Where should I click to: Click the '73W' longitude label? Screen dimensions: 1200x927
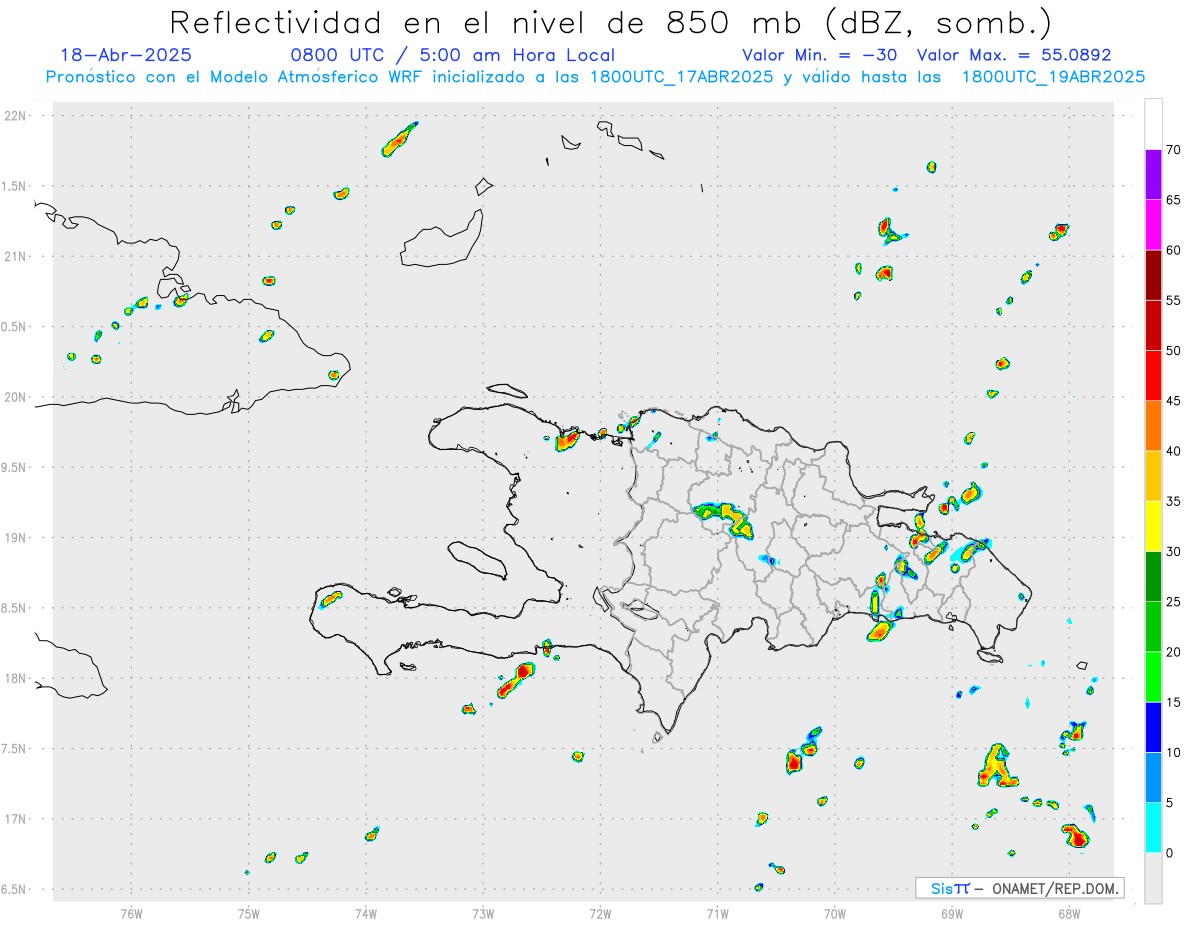coord(483,913)
